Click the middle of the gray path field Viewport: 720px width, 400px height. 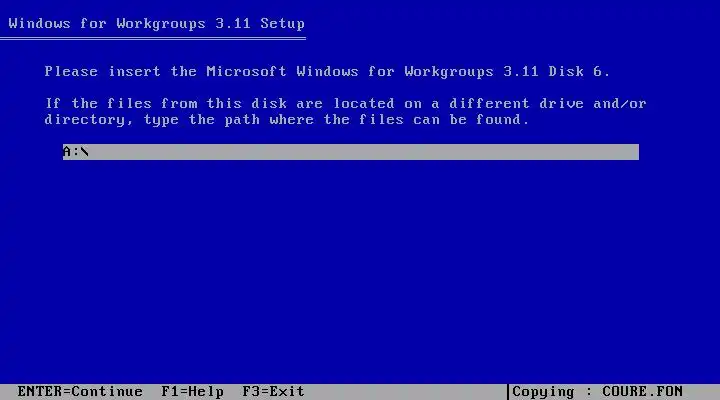pyautogui.click(x=350, y=152)
